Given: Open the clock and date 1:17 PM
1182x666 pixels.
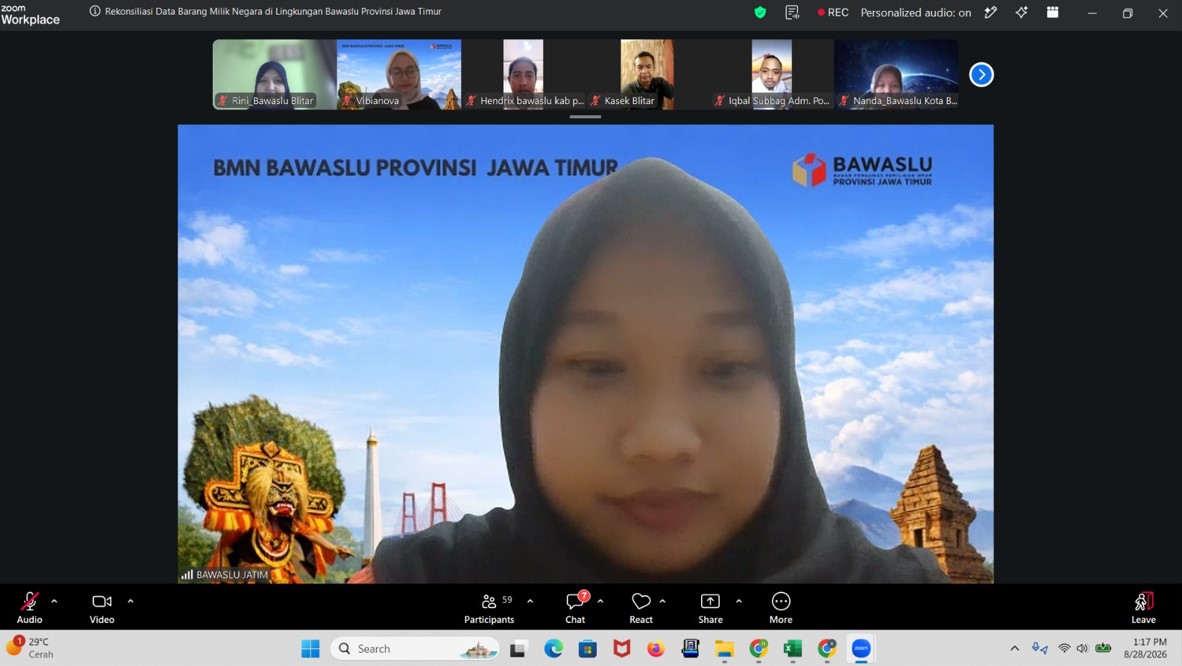Looking at the screenshot, I should click(1145, 649).
